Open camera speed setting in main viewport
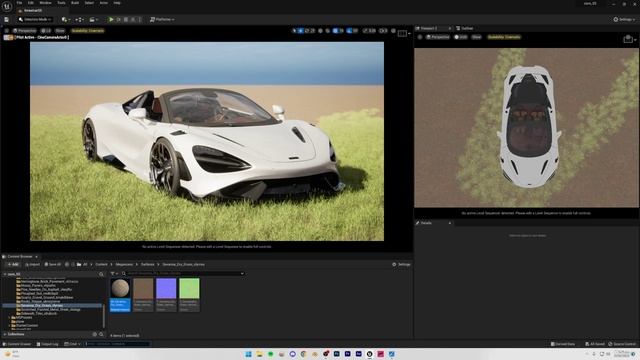The width and height of the screenshot is (640, 360). 383,31
